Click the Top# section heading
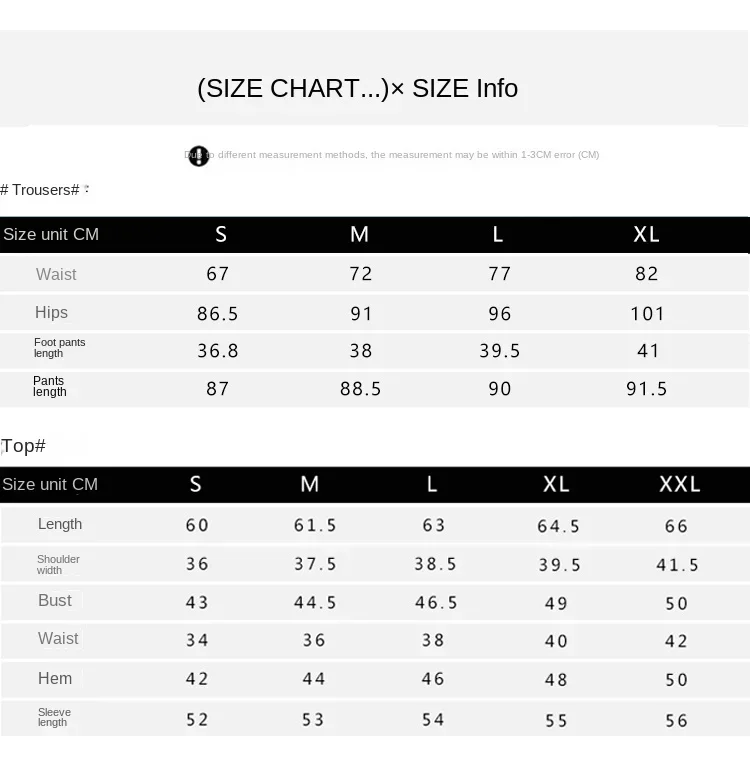This screenshot has height=763, width=750. pos(23,446)
